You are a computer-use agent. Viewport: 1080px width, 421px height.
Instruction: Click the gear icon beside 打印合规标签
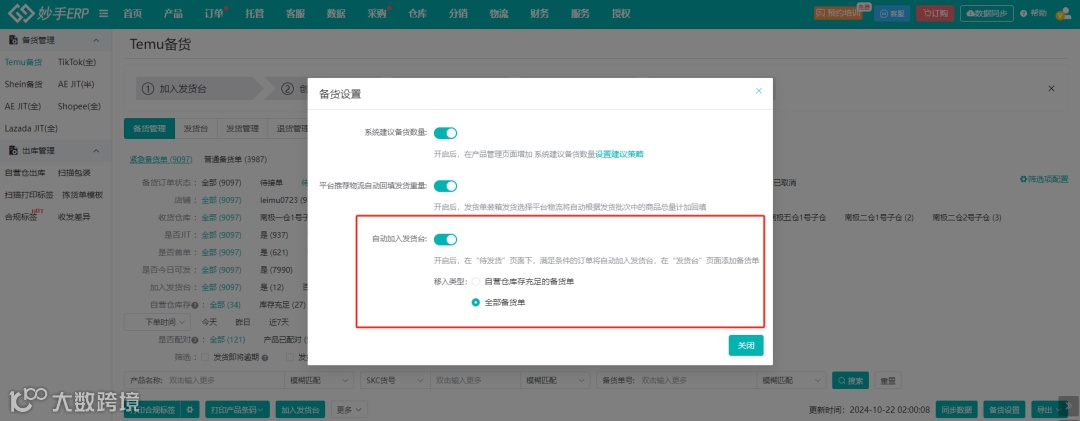coord(190,409)
